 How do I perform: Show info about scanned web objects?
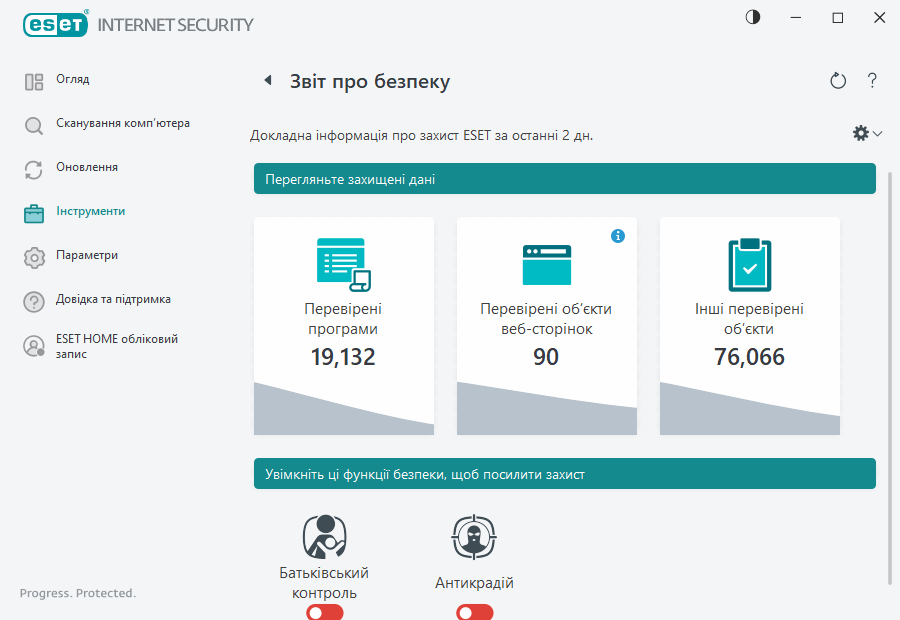618,236
